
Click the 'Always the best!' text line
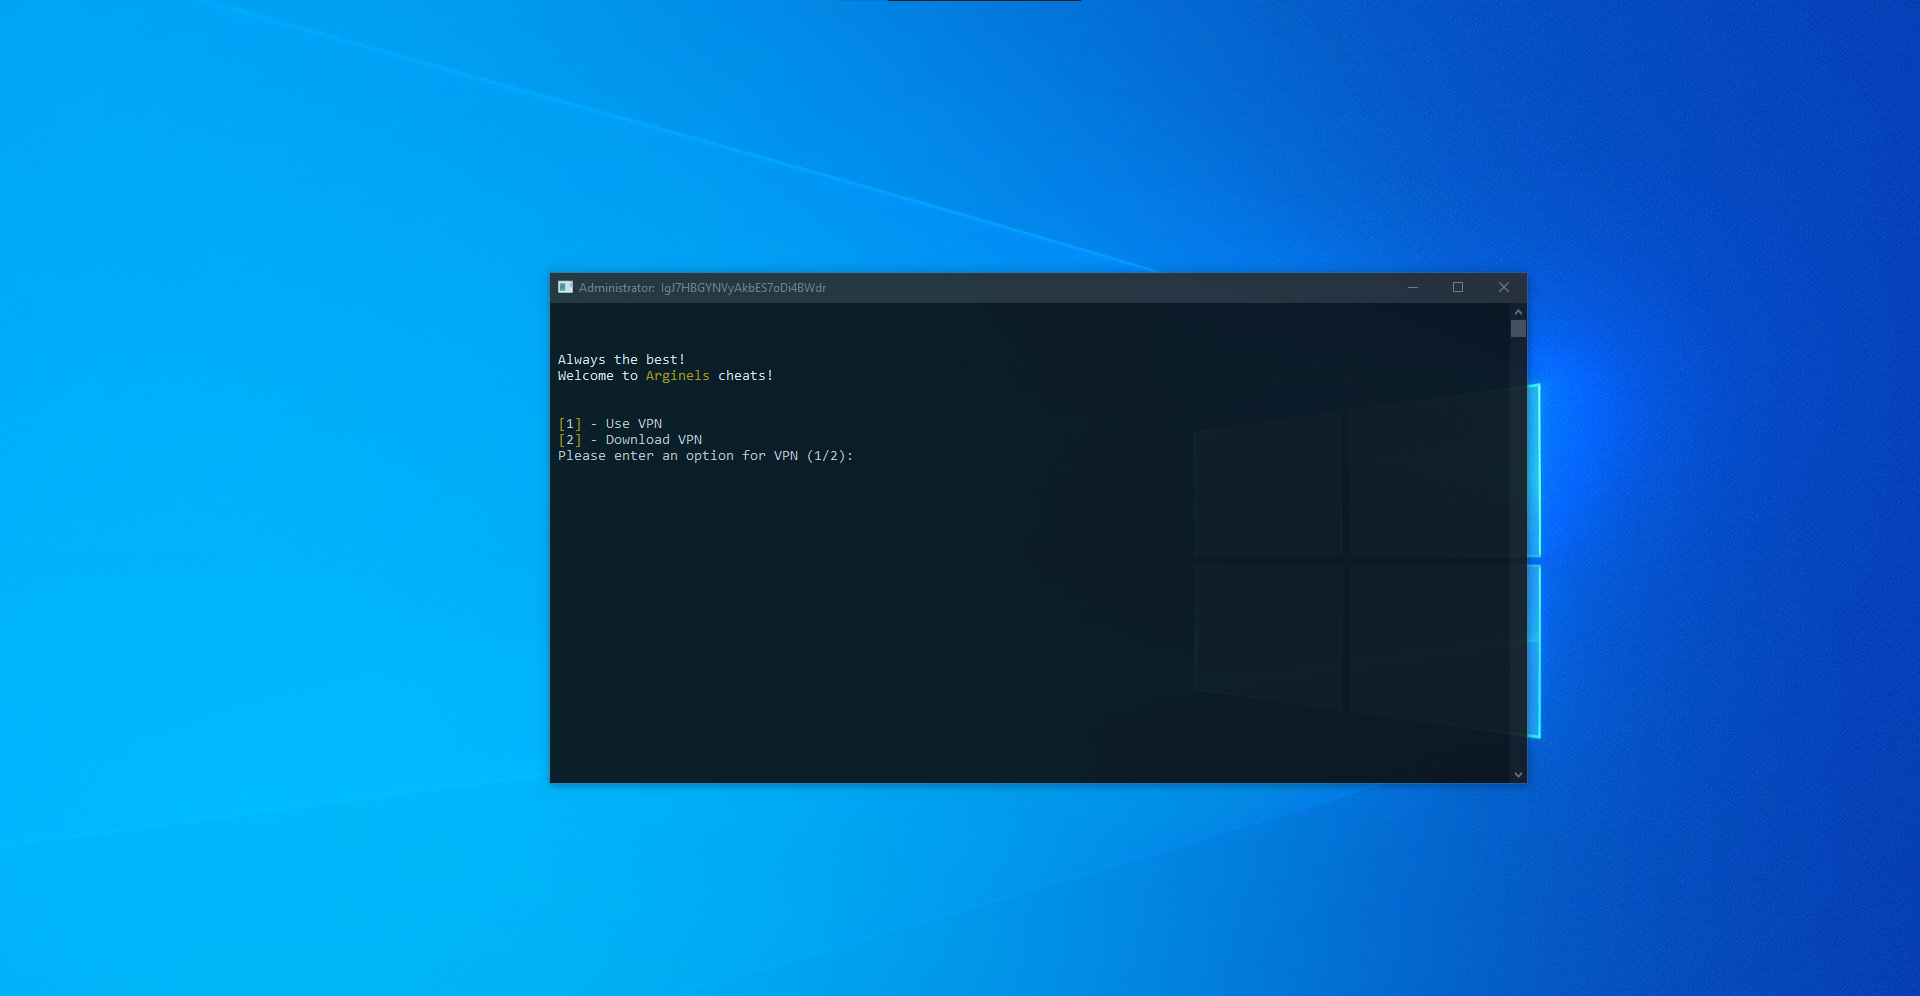(621, 360)
